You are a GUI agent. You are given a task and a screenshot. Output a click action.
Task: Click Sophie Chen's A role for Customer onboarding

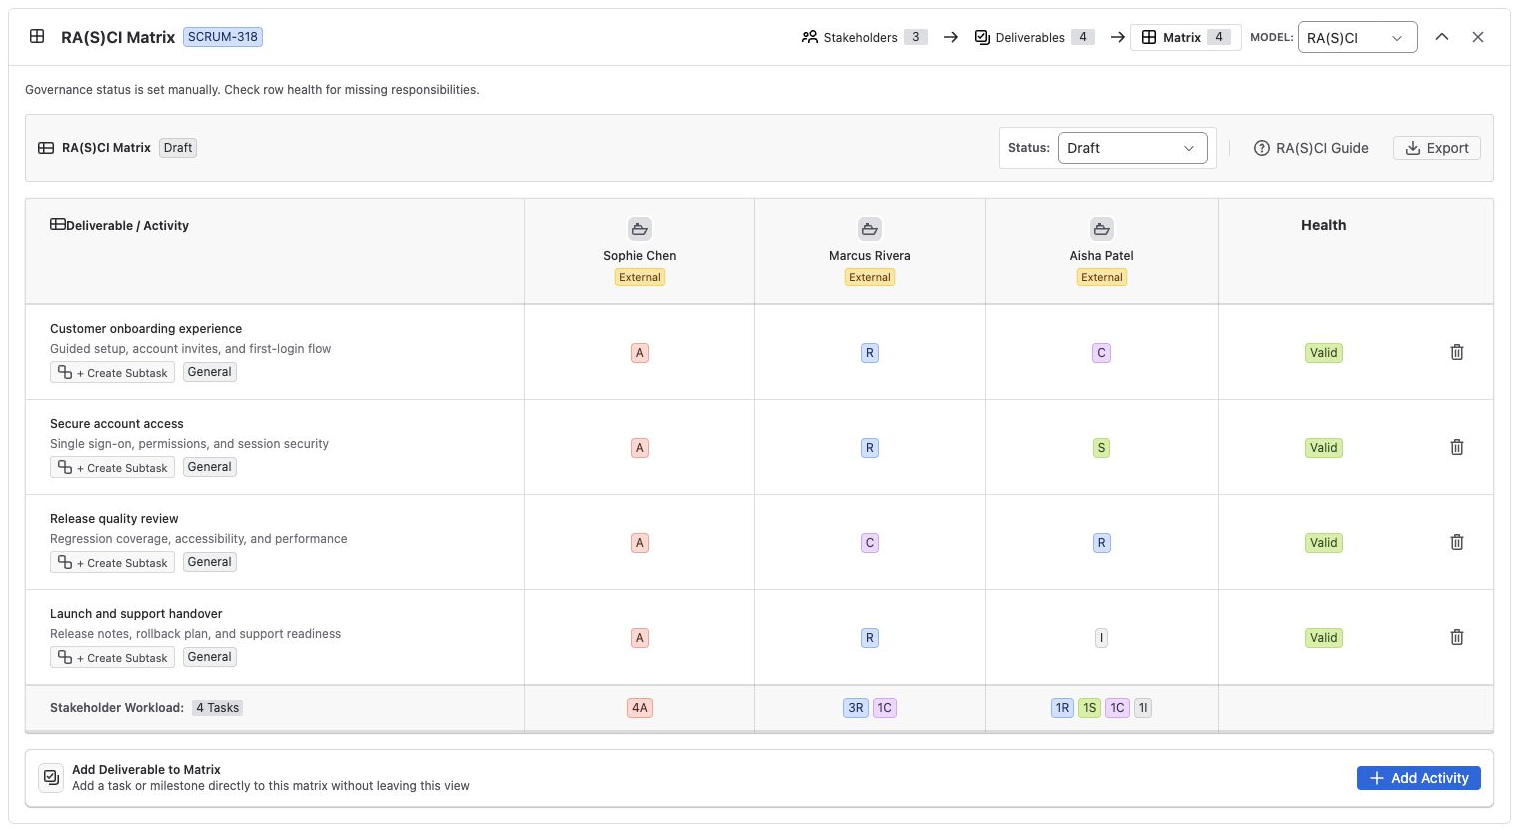640,353
